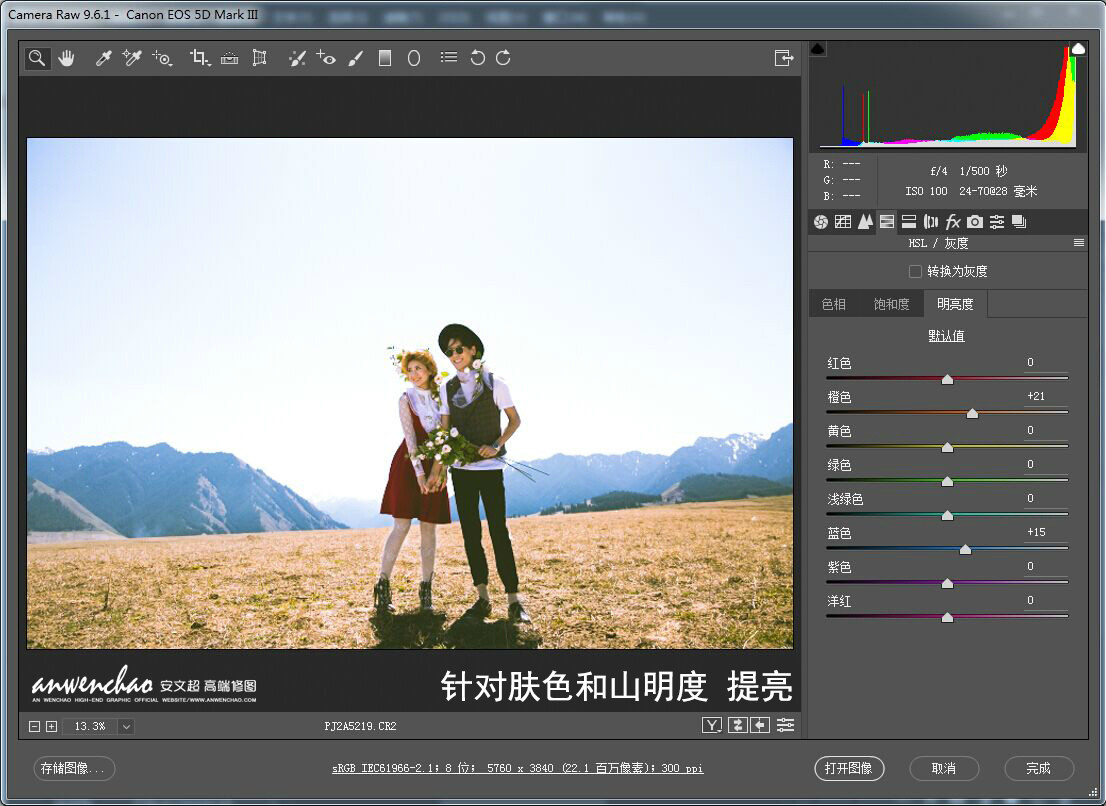Click the 红色 luminance slider handle
Image resolution: width=1106 pixels, height=806 pixels.
(x=947, y=379)
